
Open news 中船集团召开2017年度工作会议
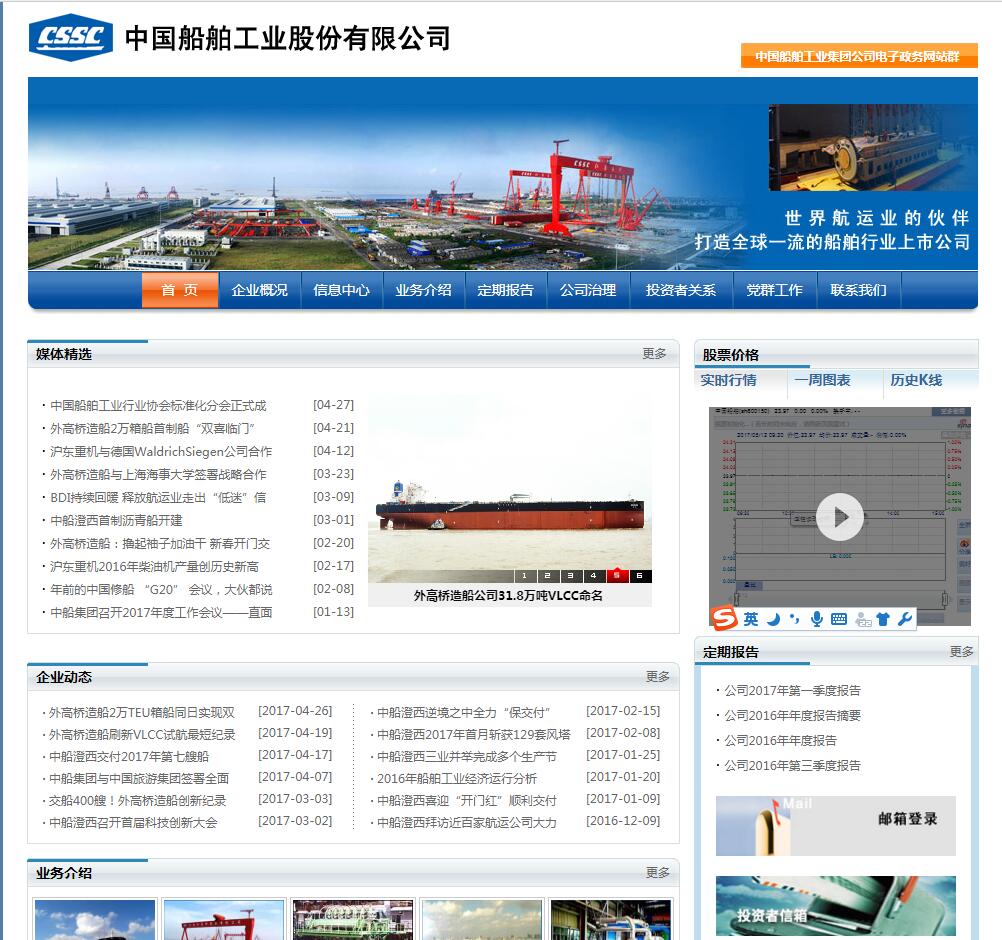click(x=161, y=612)
